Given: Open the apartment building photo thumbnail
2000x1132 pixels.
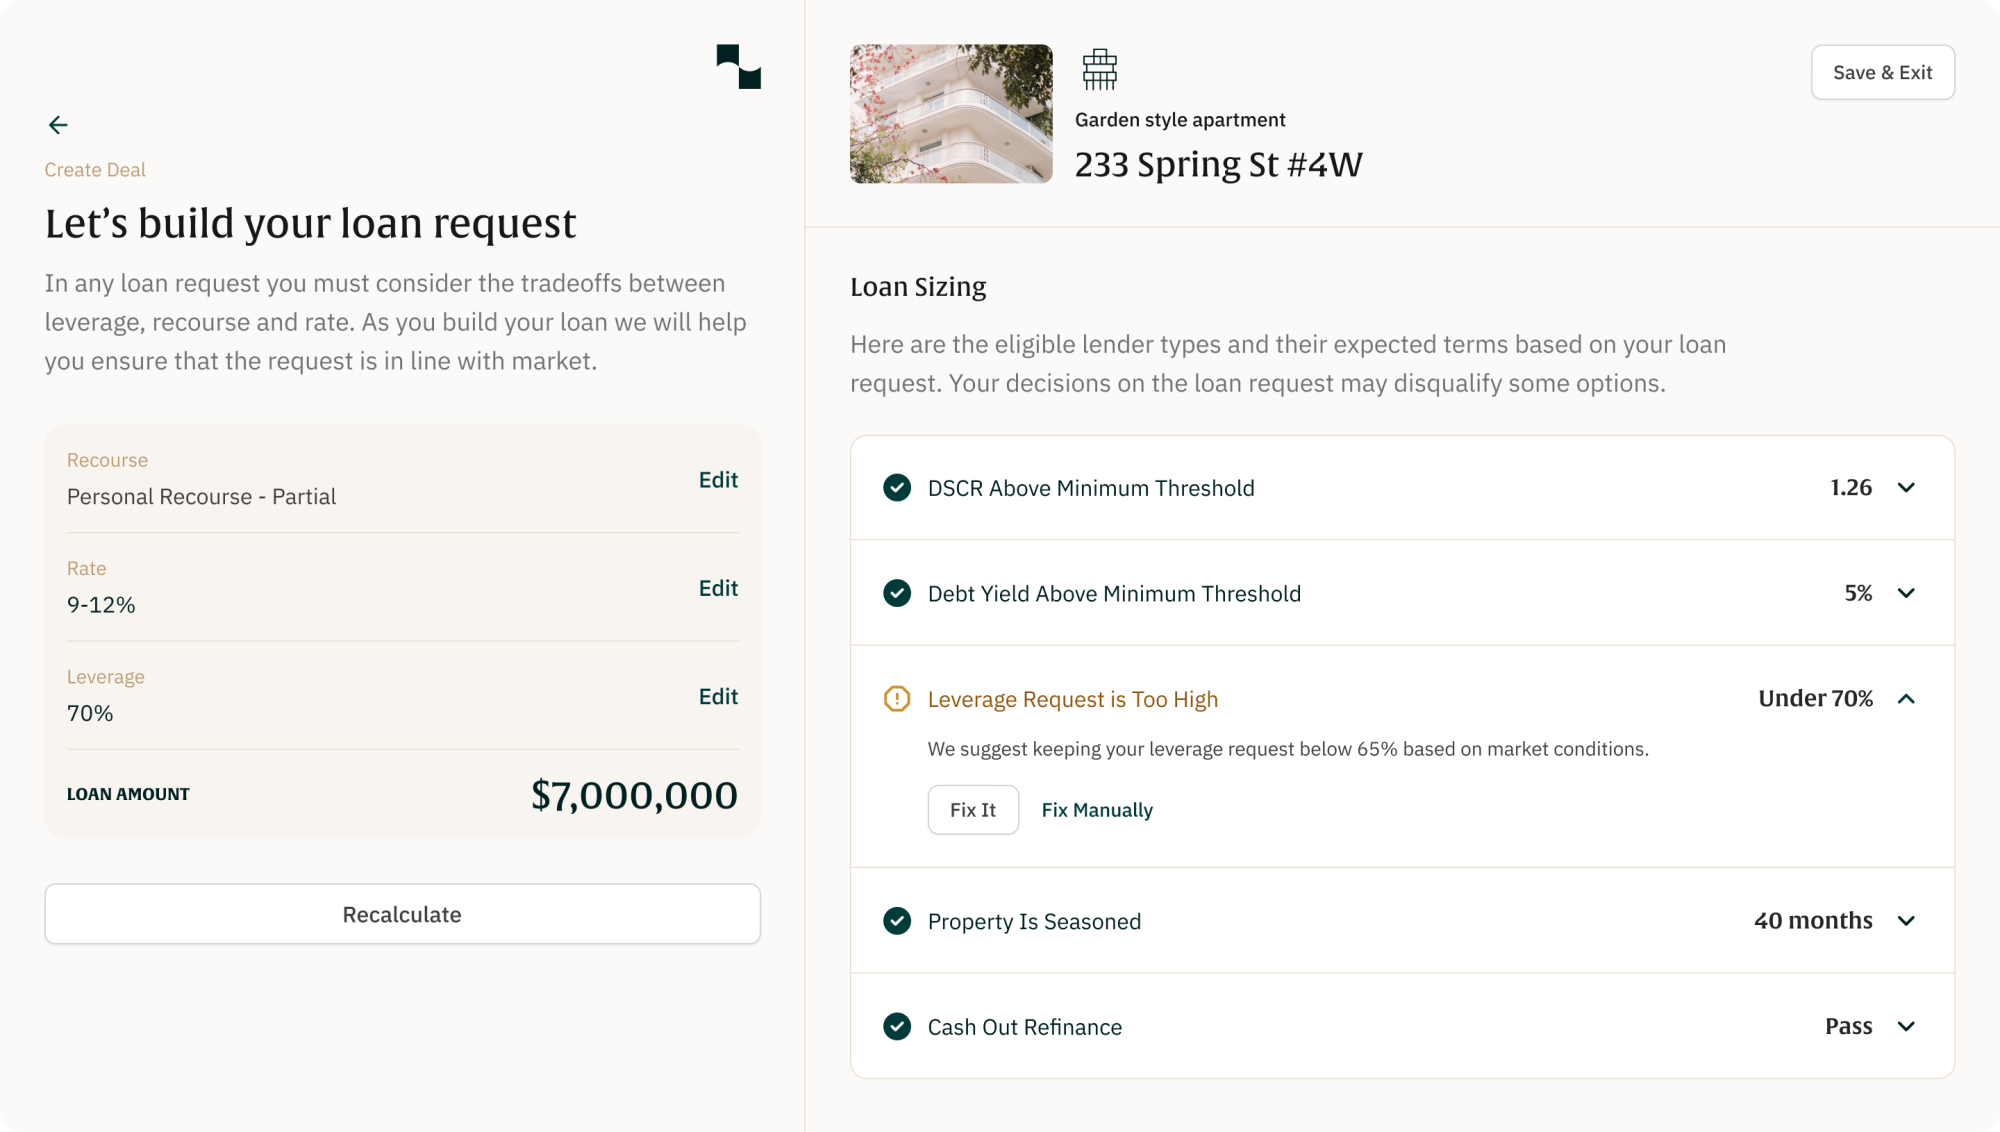Looking at the screenshot, I should (951, 114).
